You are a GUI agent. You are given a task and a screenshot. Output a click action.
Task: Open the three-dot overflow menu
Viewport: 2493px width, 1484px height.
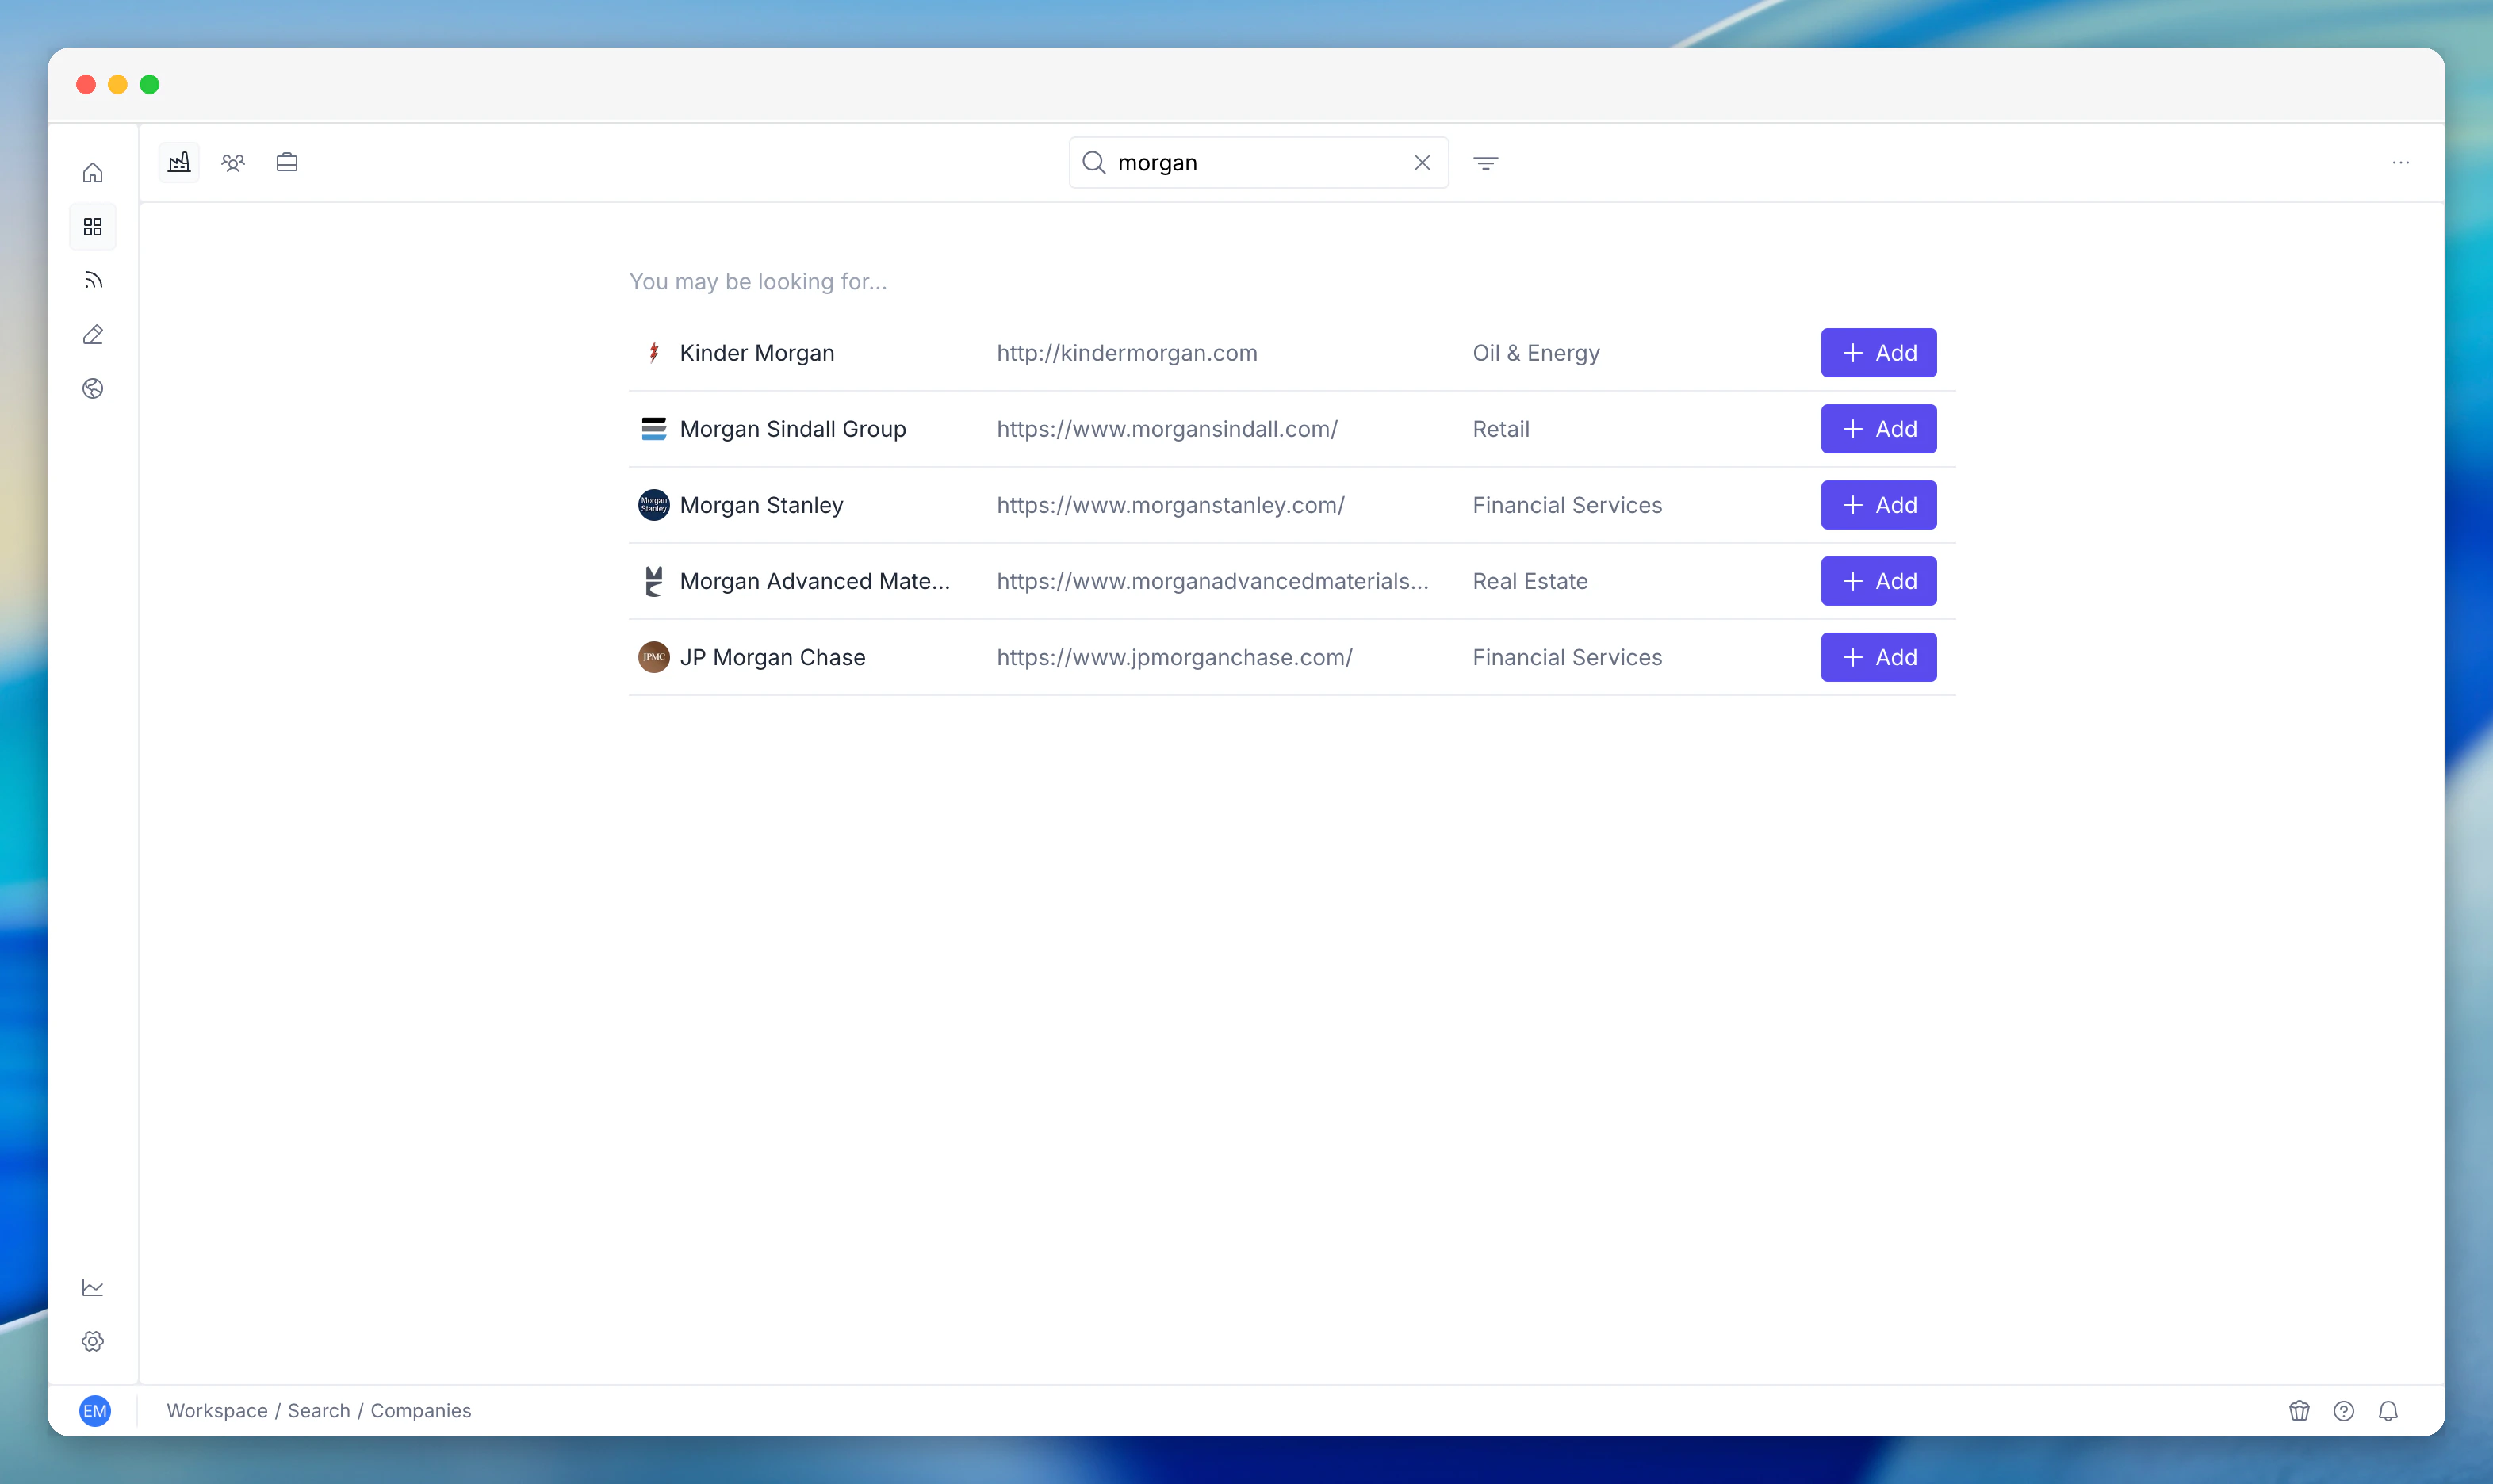coord(2401,162)
